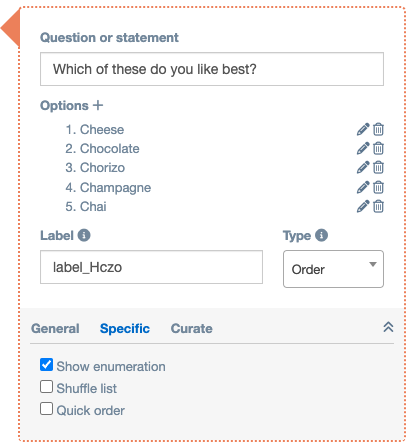Image resolution: width=414 pixels, height=448 pixels.
Task: Collapse settings panel with double chevron
Action: 388,327
